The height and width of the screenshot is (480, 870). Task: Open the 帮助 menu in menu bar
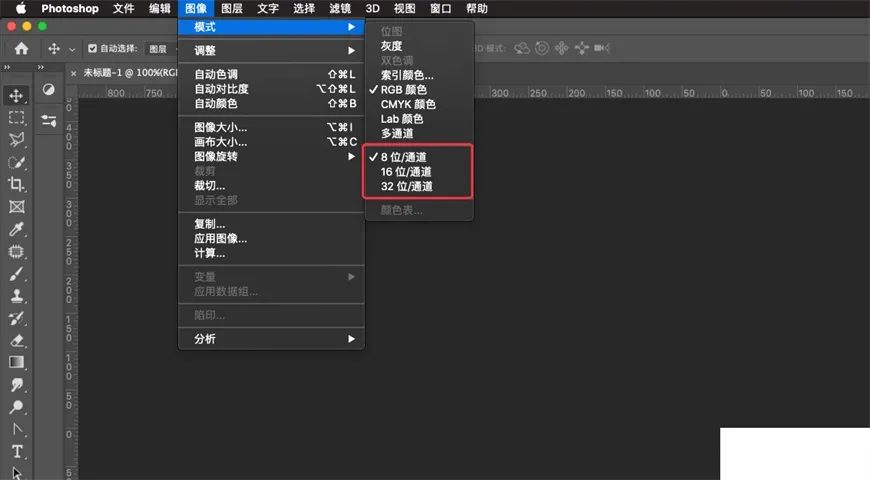(477, 8)
